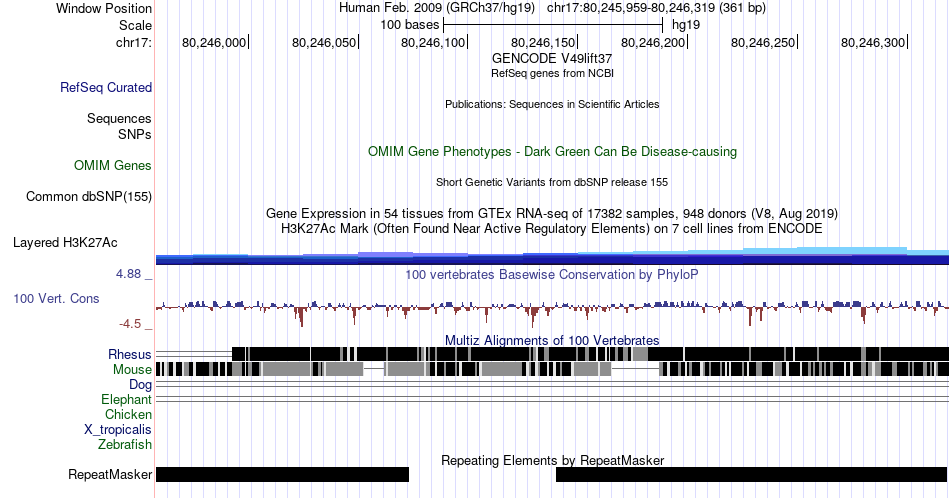Click the right RepeatMasker black block

[x=751, y=474]
